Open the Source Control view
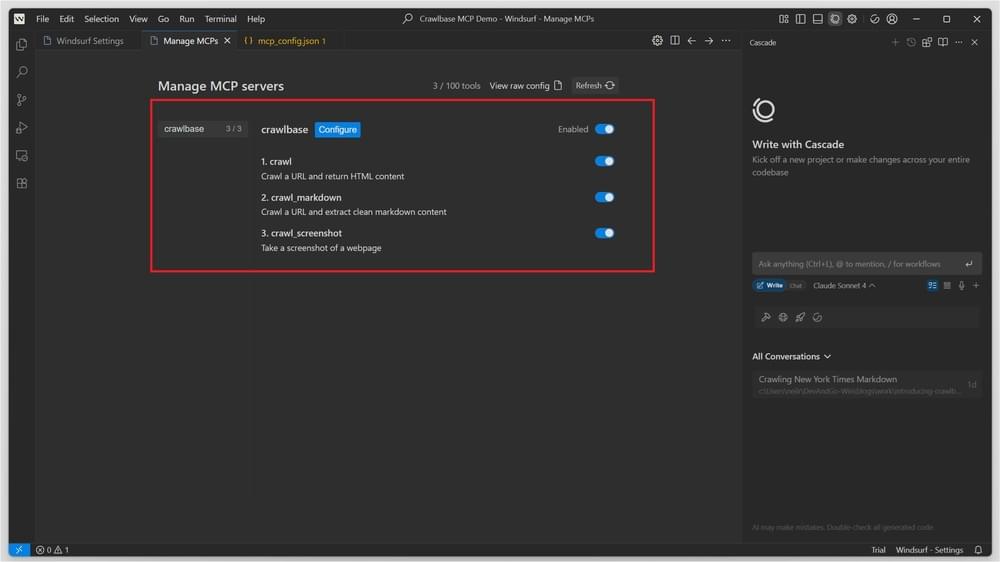This screenshot has width=1000, height=562. (21, 100)
